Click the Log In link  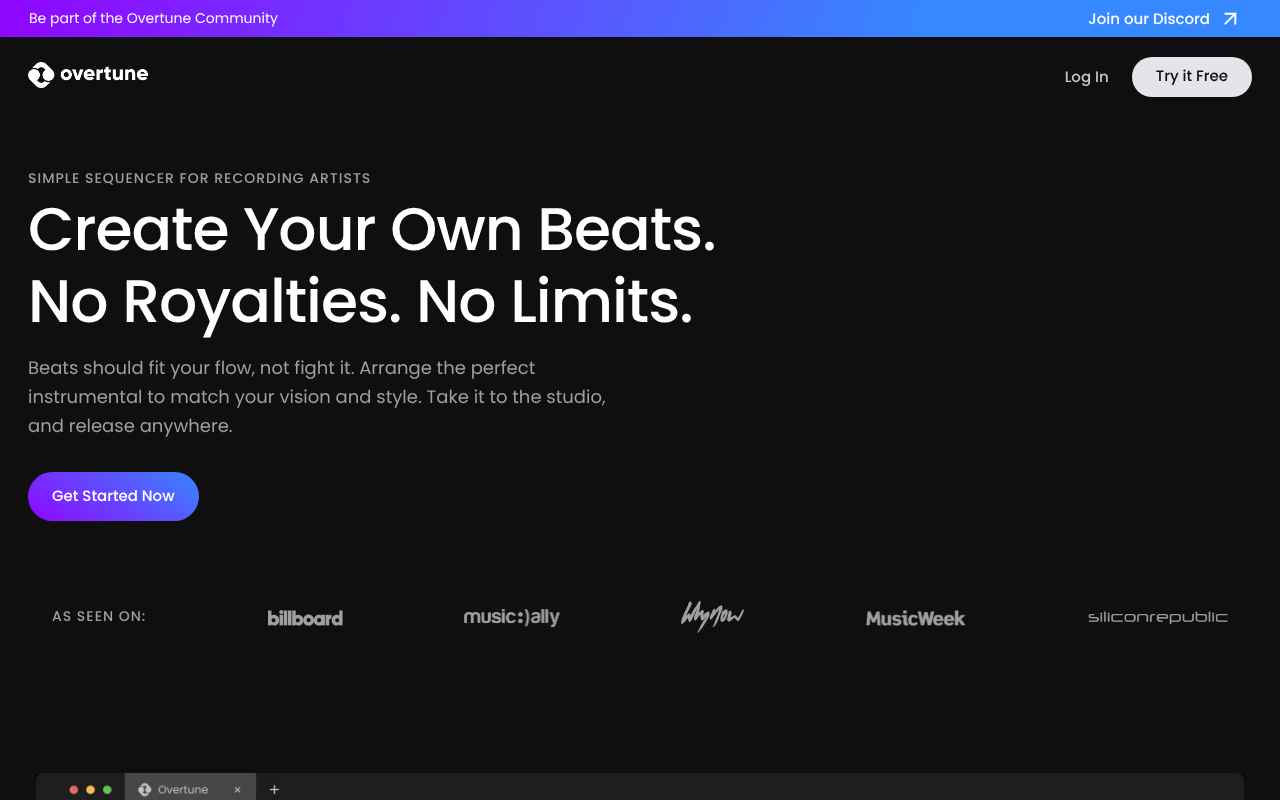(1086, 76)
